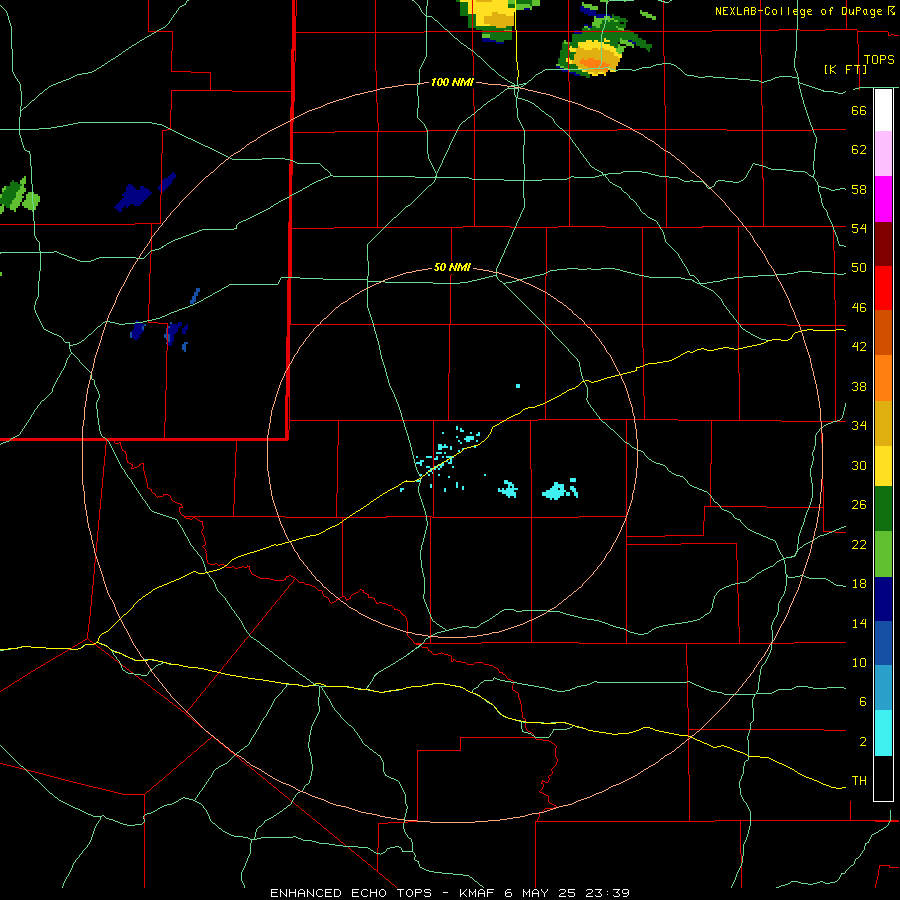This screenshot has width=900, height=900.
Task: Click the '18' legend value
Action: (x=859, y=584)
